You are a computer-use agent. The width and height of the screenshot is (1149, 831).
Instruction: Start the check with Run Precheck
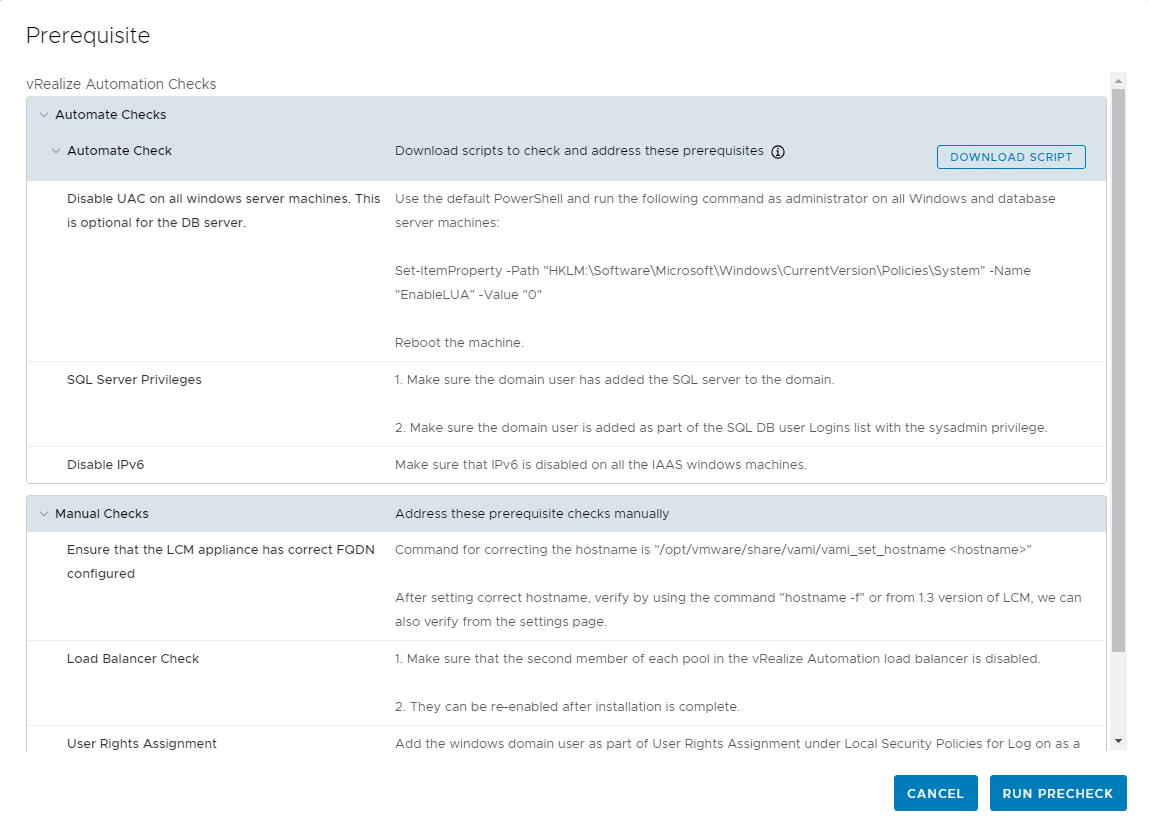point(1057,793)
